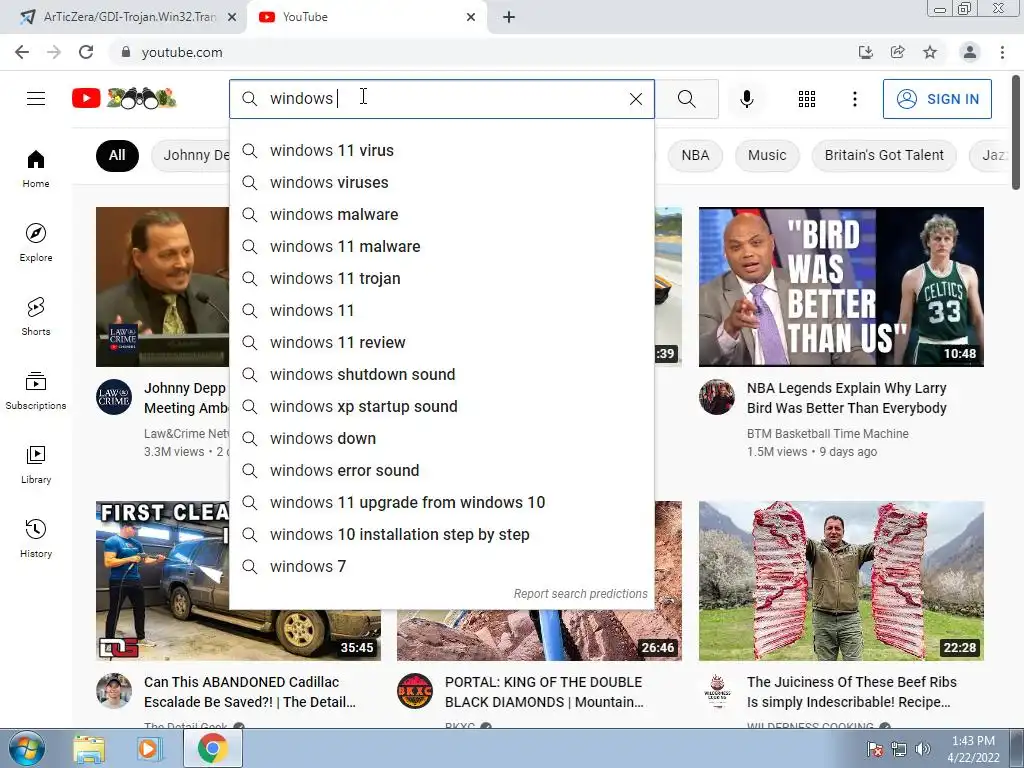1024x768 pixels.
Task: Choose suggestion "windows xp startup sound"
Action: point(441,406)
